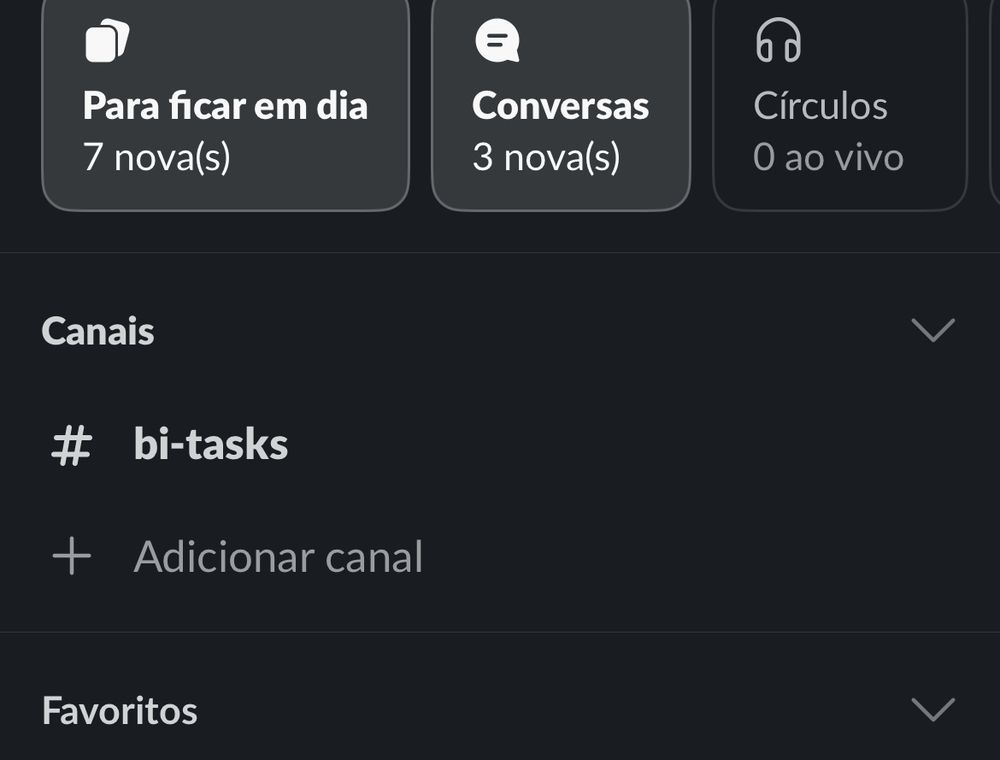
Task: Click the "Para ficar em dia" title
Action: pyautogui.click(x=225, y=106)
